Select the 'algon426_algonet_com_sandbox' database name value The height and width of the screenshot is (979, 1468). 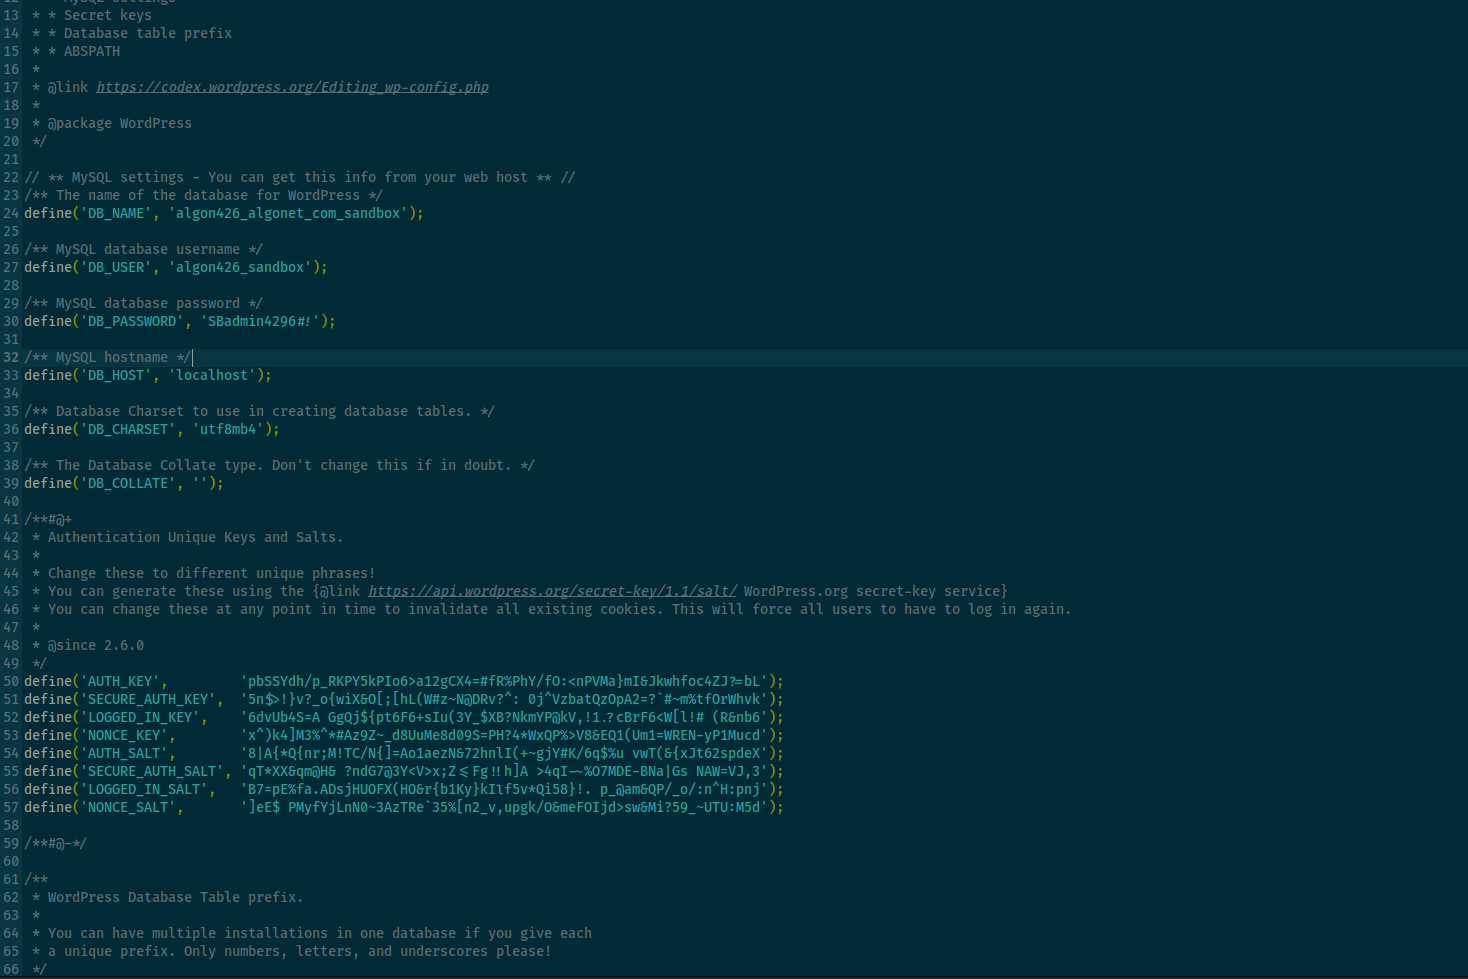tap(288, 213)
